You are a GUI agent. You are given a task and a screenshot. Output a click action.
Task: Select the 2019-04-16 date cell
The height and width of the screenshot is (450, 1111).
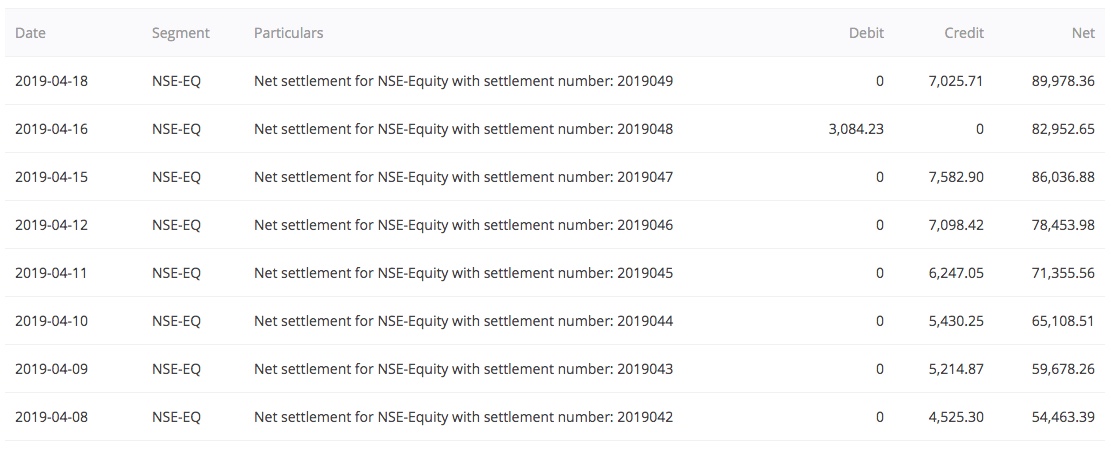coord(52,129)
